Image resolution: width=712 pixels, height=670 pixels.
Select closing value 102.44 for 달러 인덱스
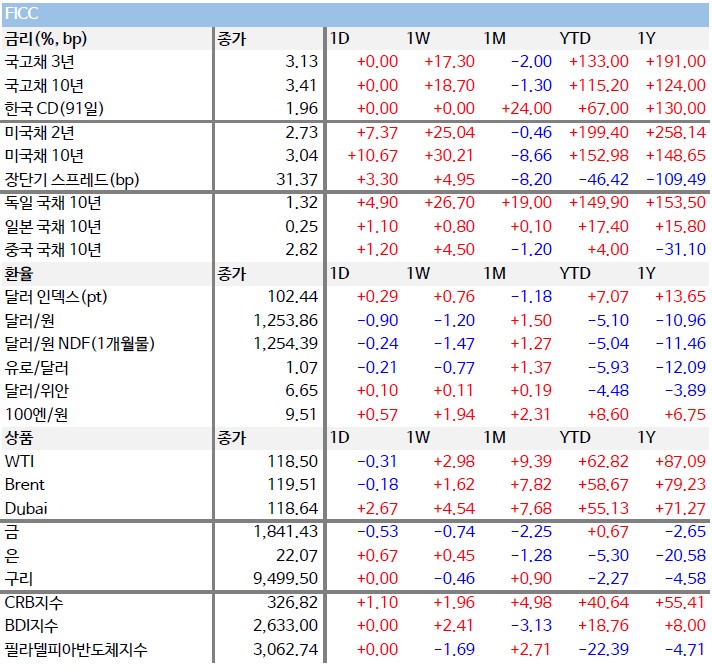click(293, 297)
